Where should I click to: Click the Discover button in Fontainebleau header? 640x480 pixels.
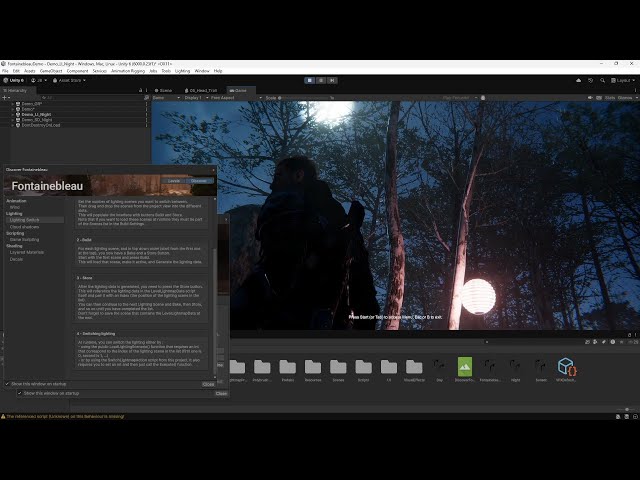199,181
